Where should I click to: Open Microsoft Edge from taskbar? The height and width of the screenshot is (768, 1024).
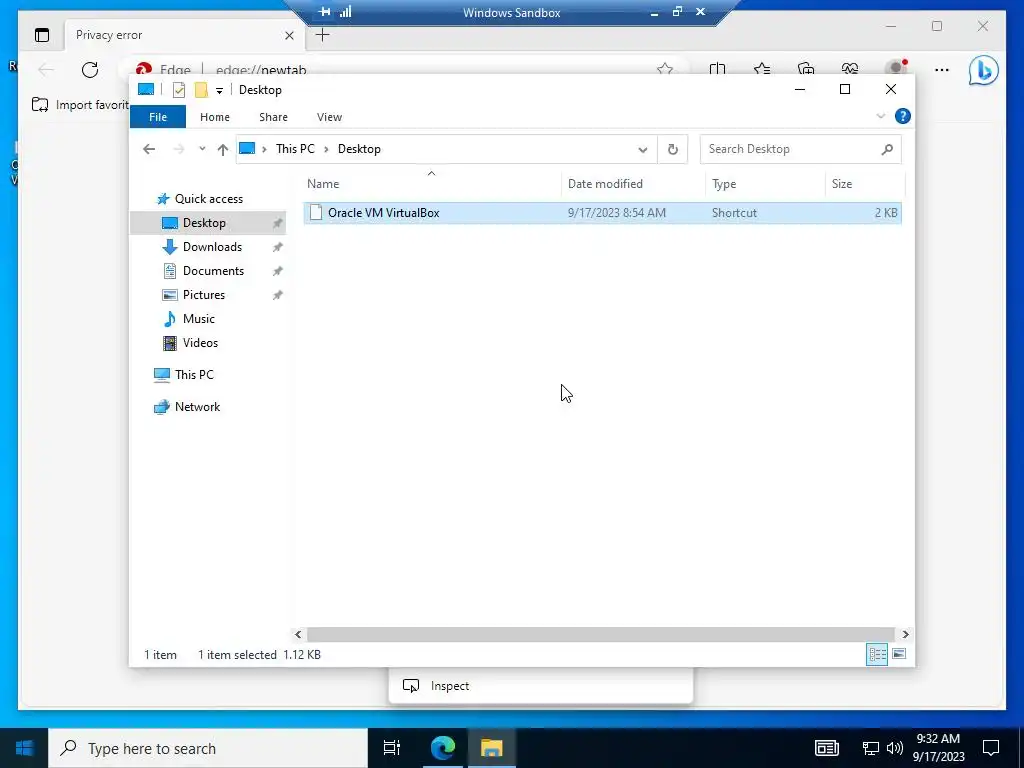tap(442, 748)
